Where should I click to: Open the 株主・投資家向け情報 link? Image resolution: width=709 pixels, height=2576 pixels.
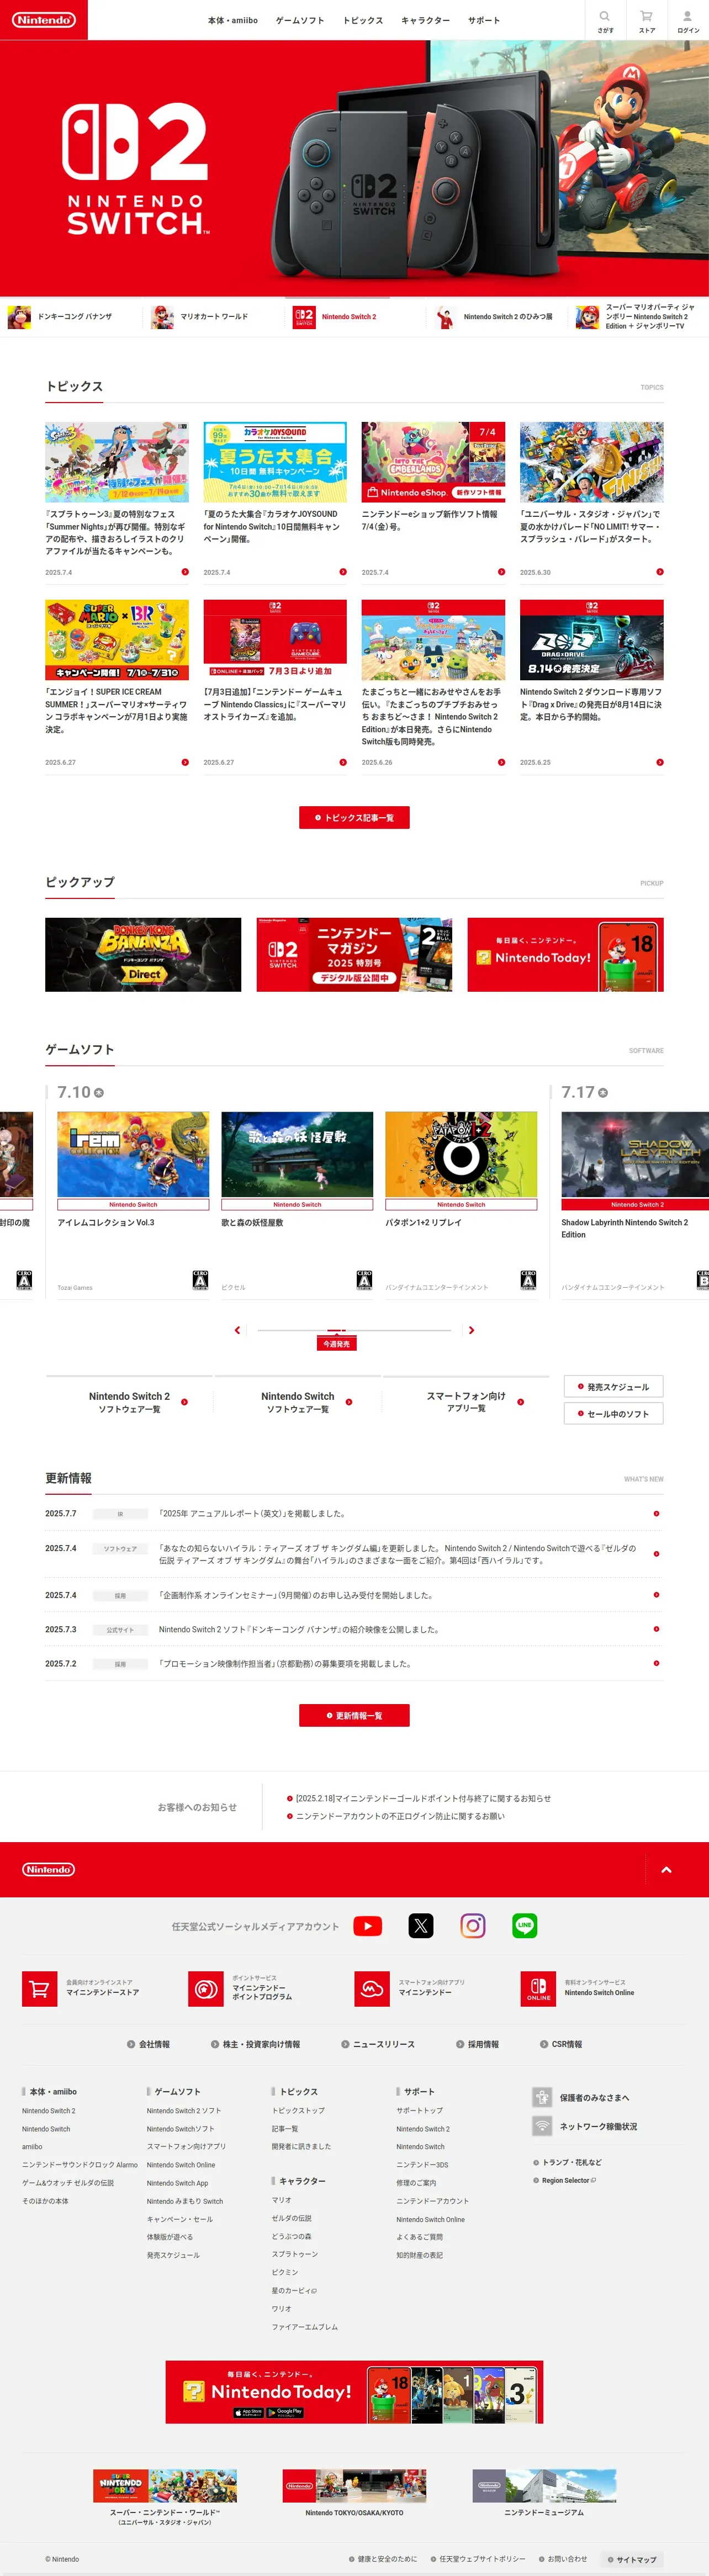(255, 2044)
